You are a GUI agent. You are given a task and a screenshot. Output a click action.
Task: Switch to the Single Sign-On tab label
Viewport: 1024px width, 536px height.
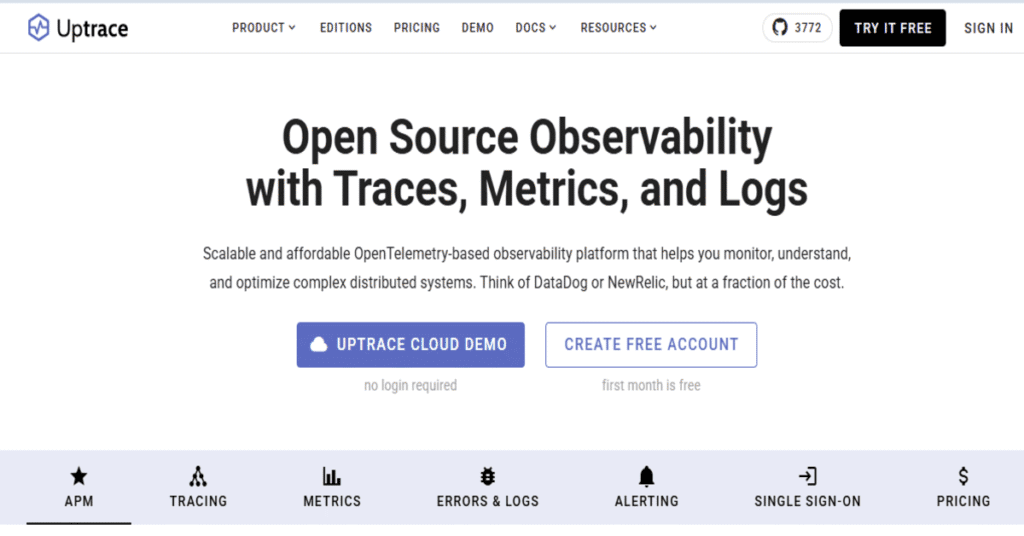pyautogui.click(x=808, y=501)
